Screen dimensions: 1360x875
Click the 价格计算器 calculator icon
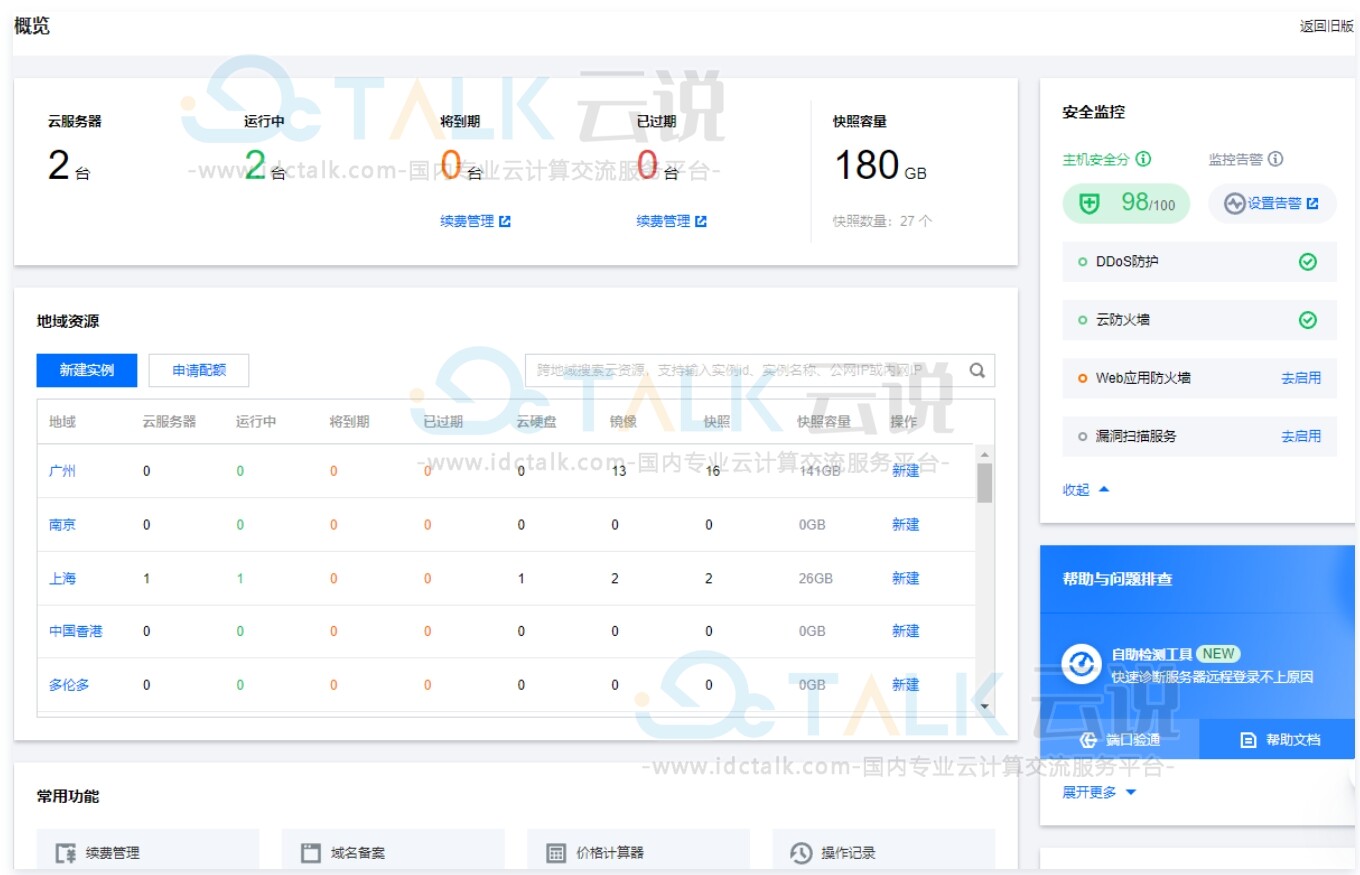point(556,853)
